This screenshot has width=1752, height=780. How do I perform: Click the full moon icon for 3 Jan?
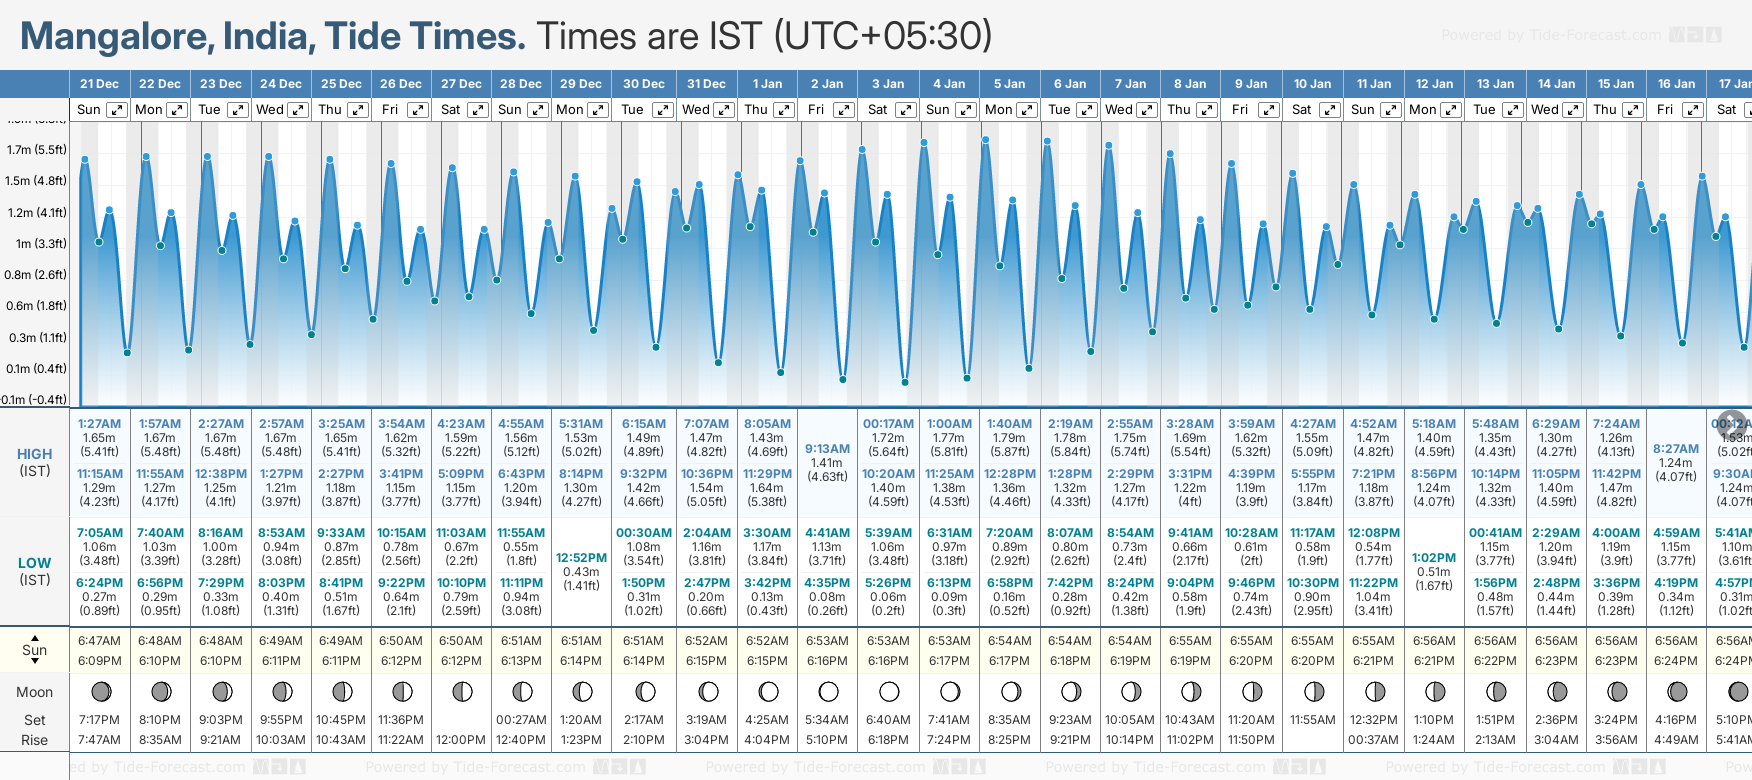point(888,691)
